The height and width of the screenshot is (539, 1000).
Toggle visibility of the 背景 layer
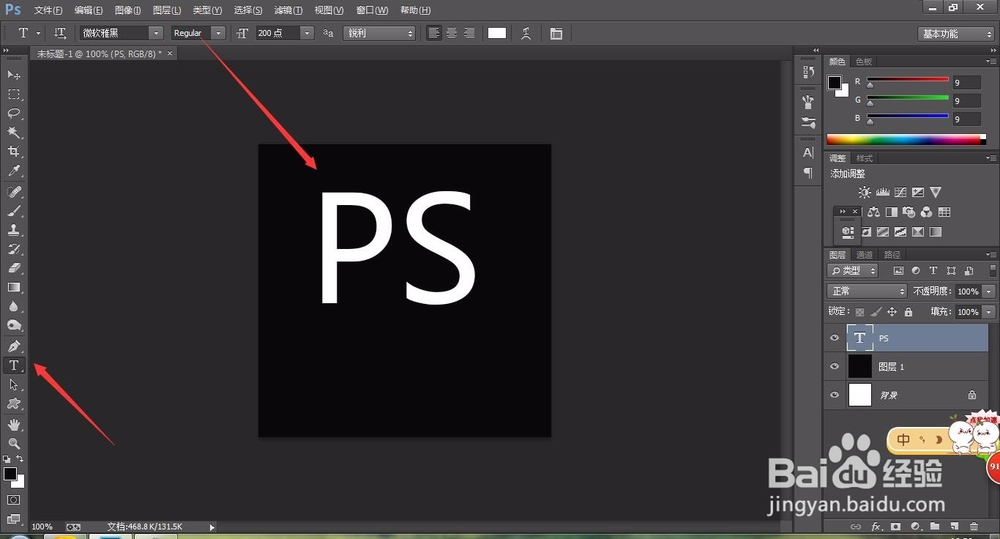click(834, 395)
